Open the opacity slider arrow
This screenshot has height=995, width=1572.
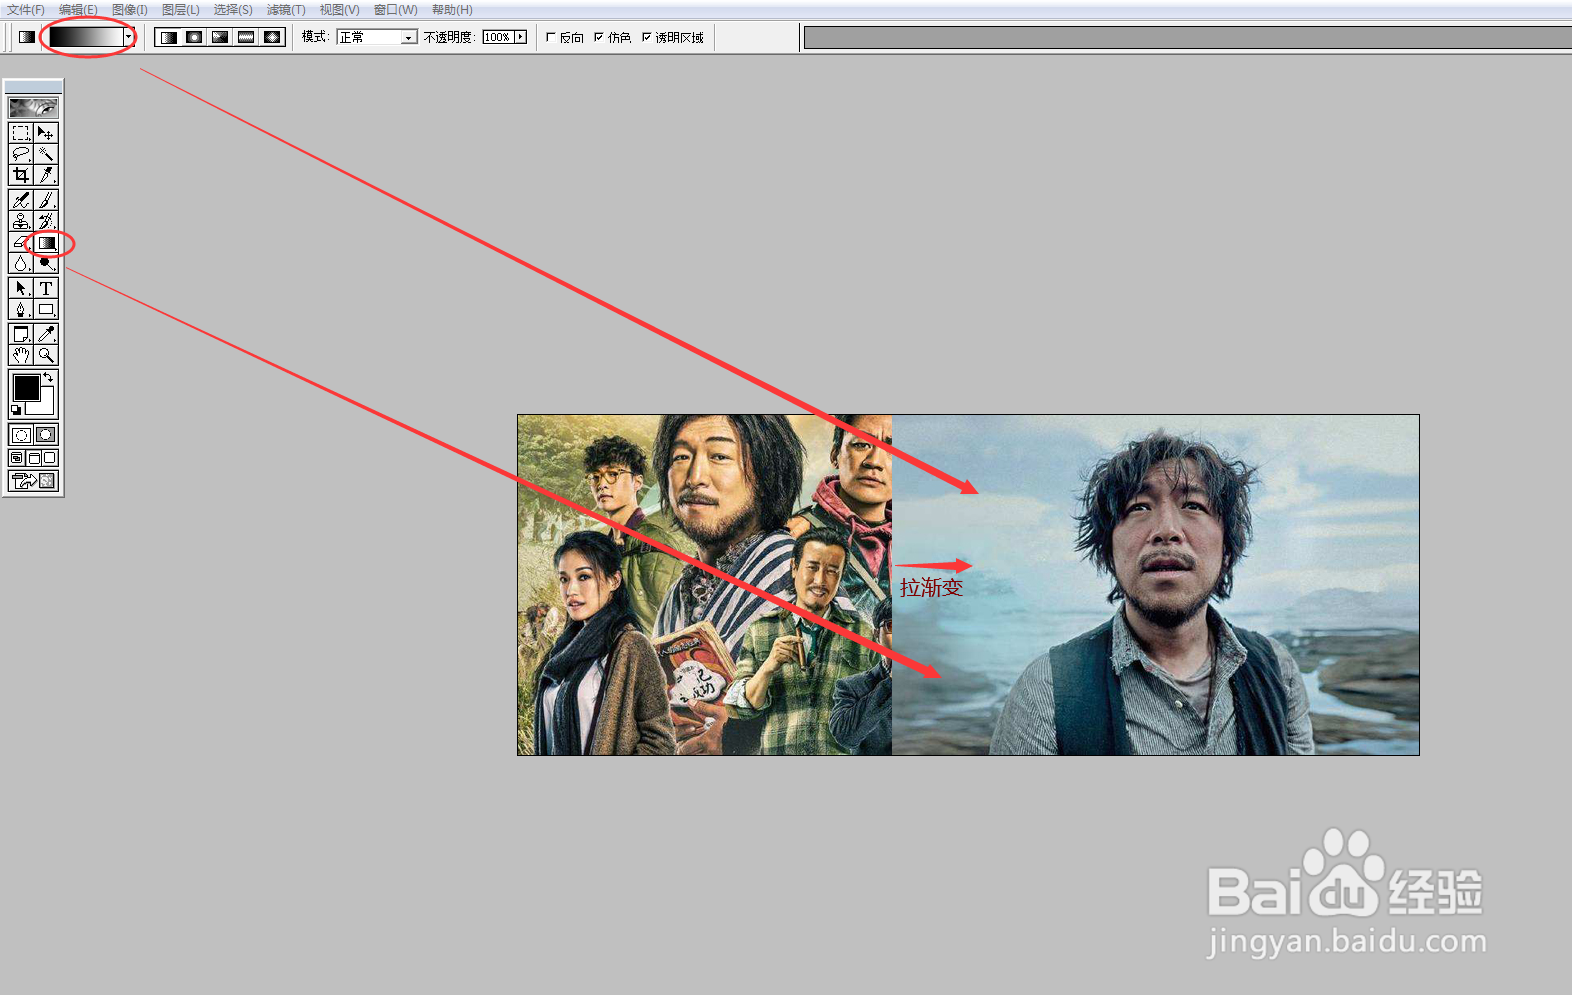(x=521, y=37)
